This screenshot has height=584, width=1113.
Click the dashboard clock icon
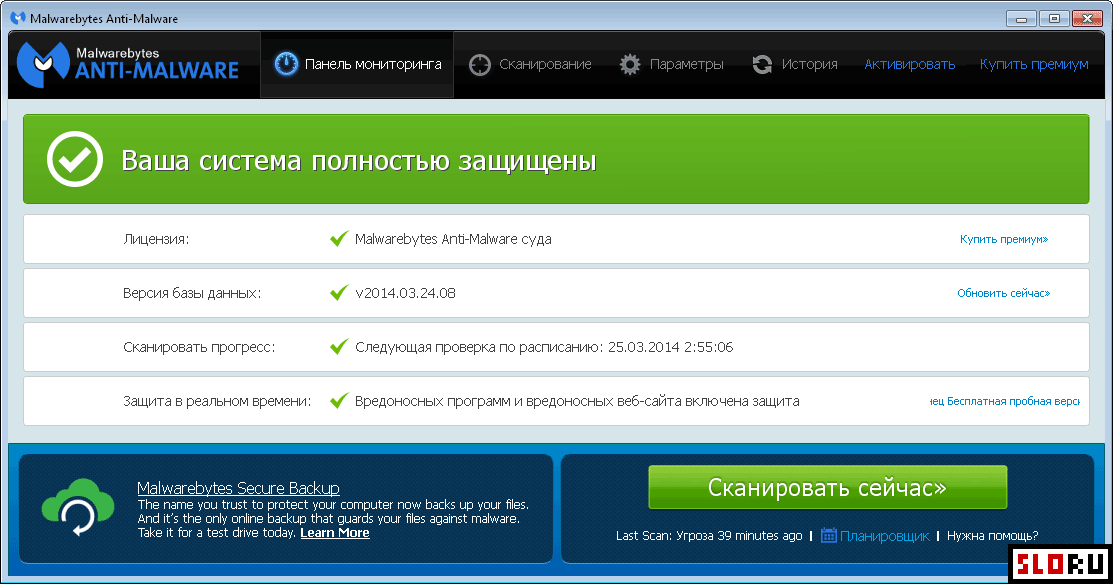coord(286,64)
